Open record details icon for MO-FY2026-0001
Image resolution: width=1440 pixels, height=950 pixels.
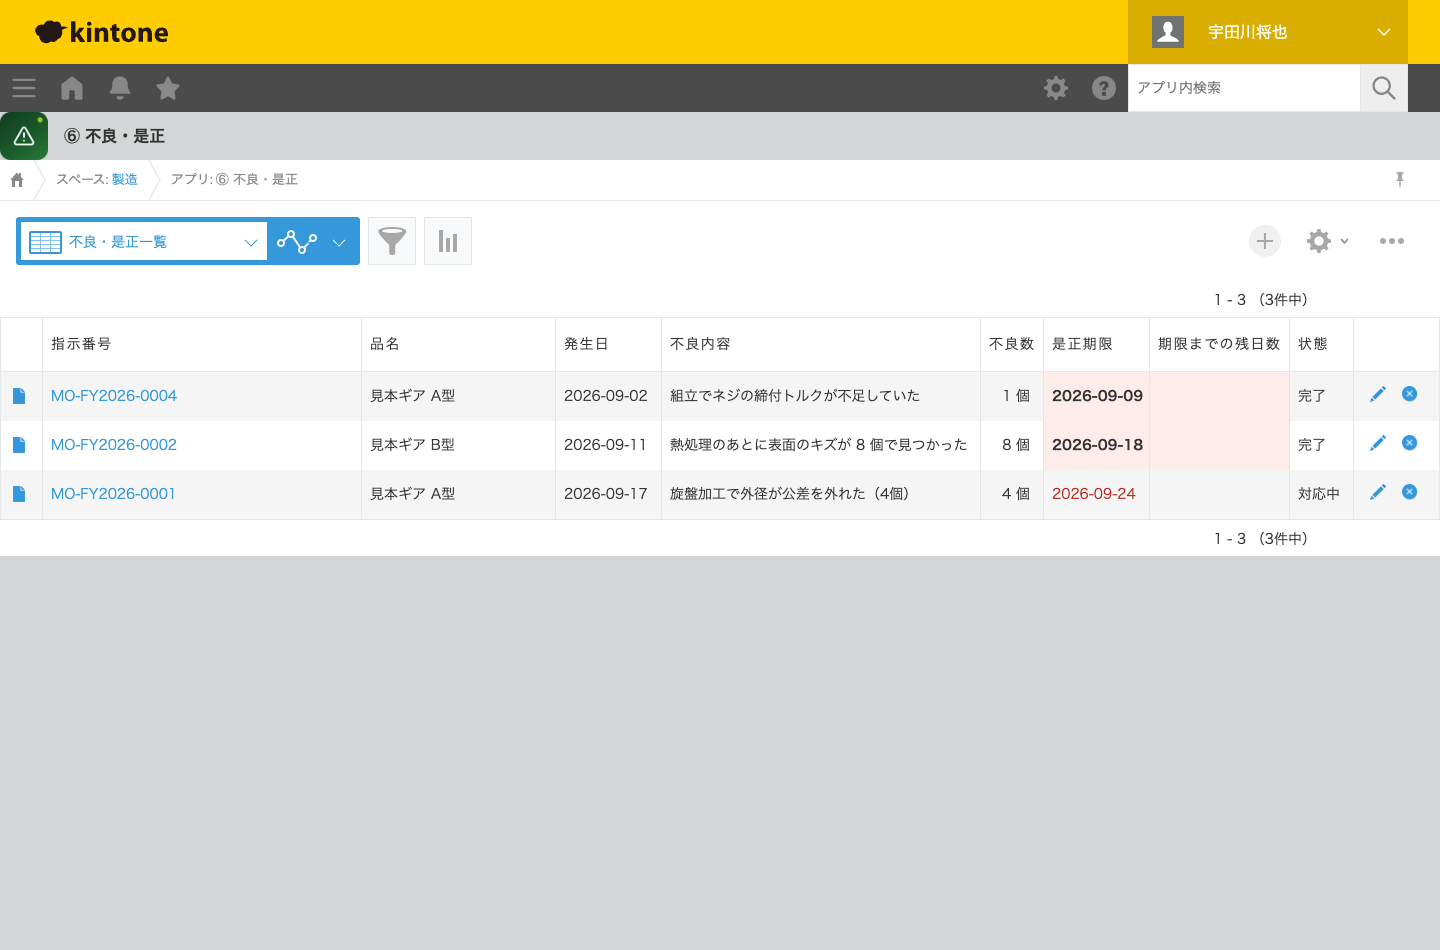coord(19,494)
